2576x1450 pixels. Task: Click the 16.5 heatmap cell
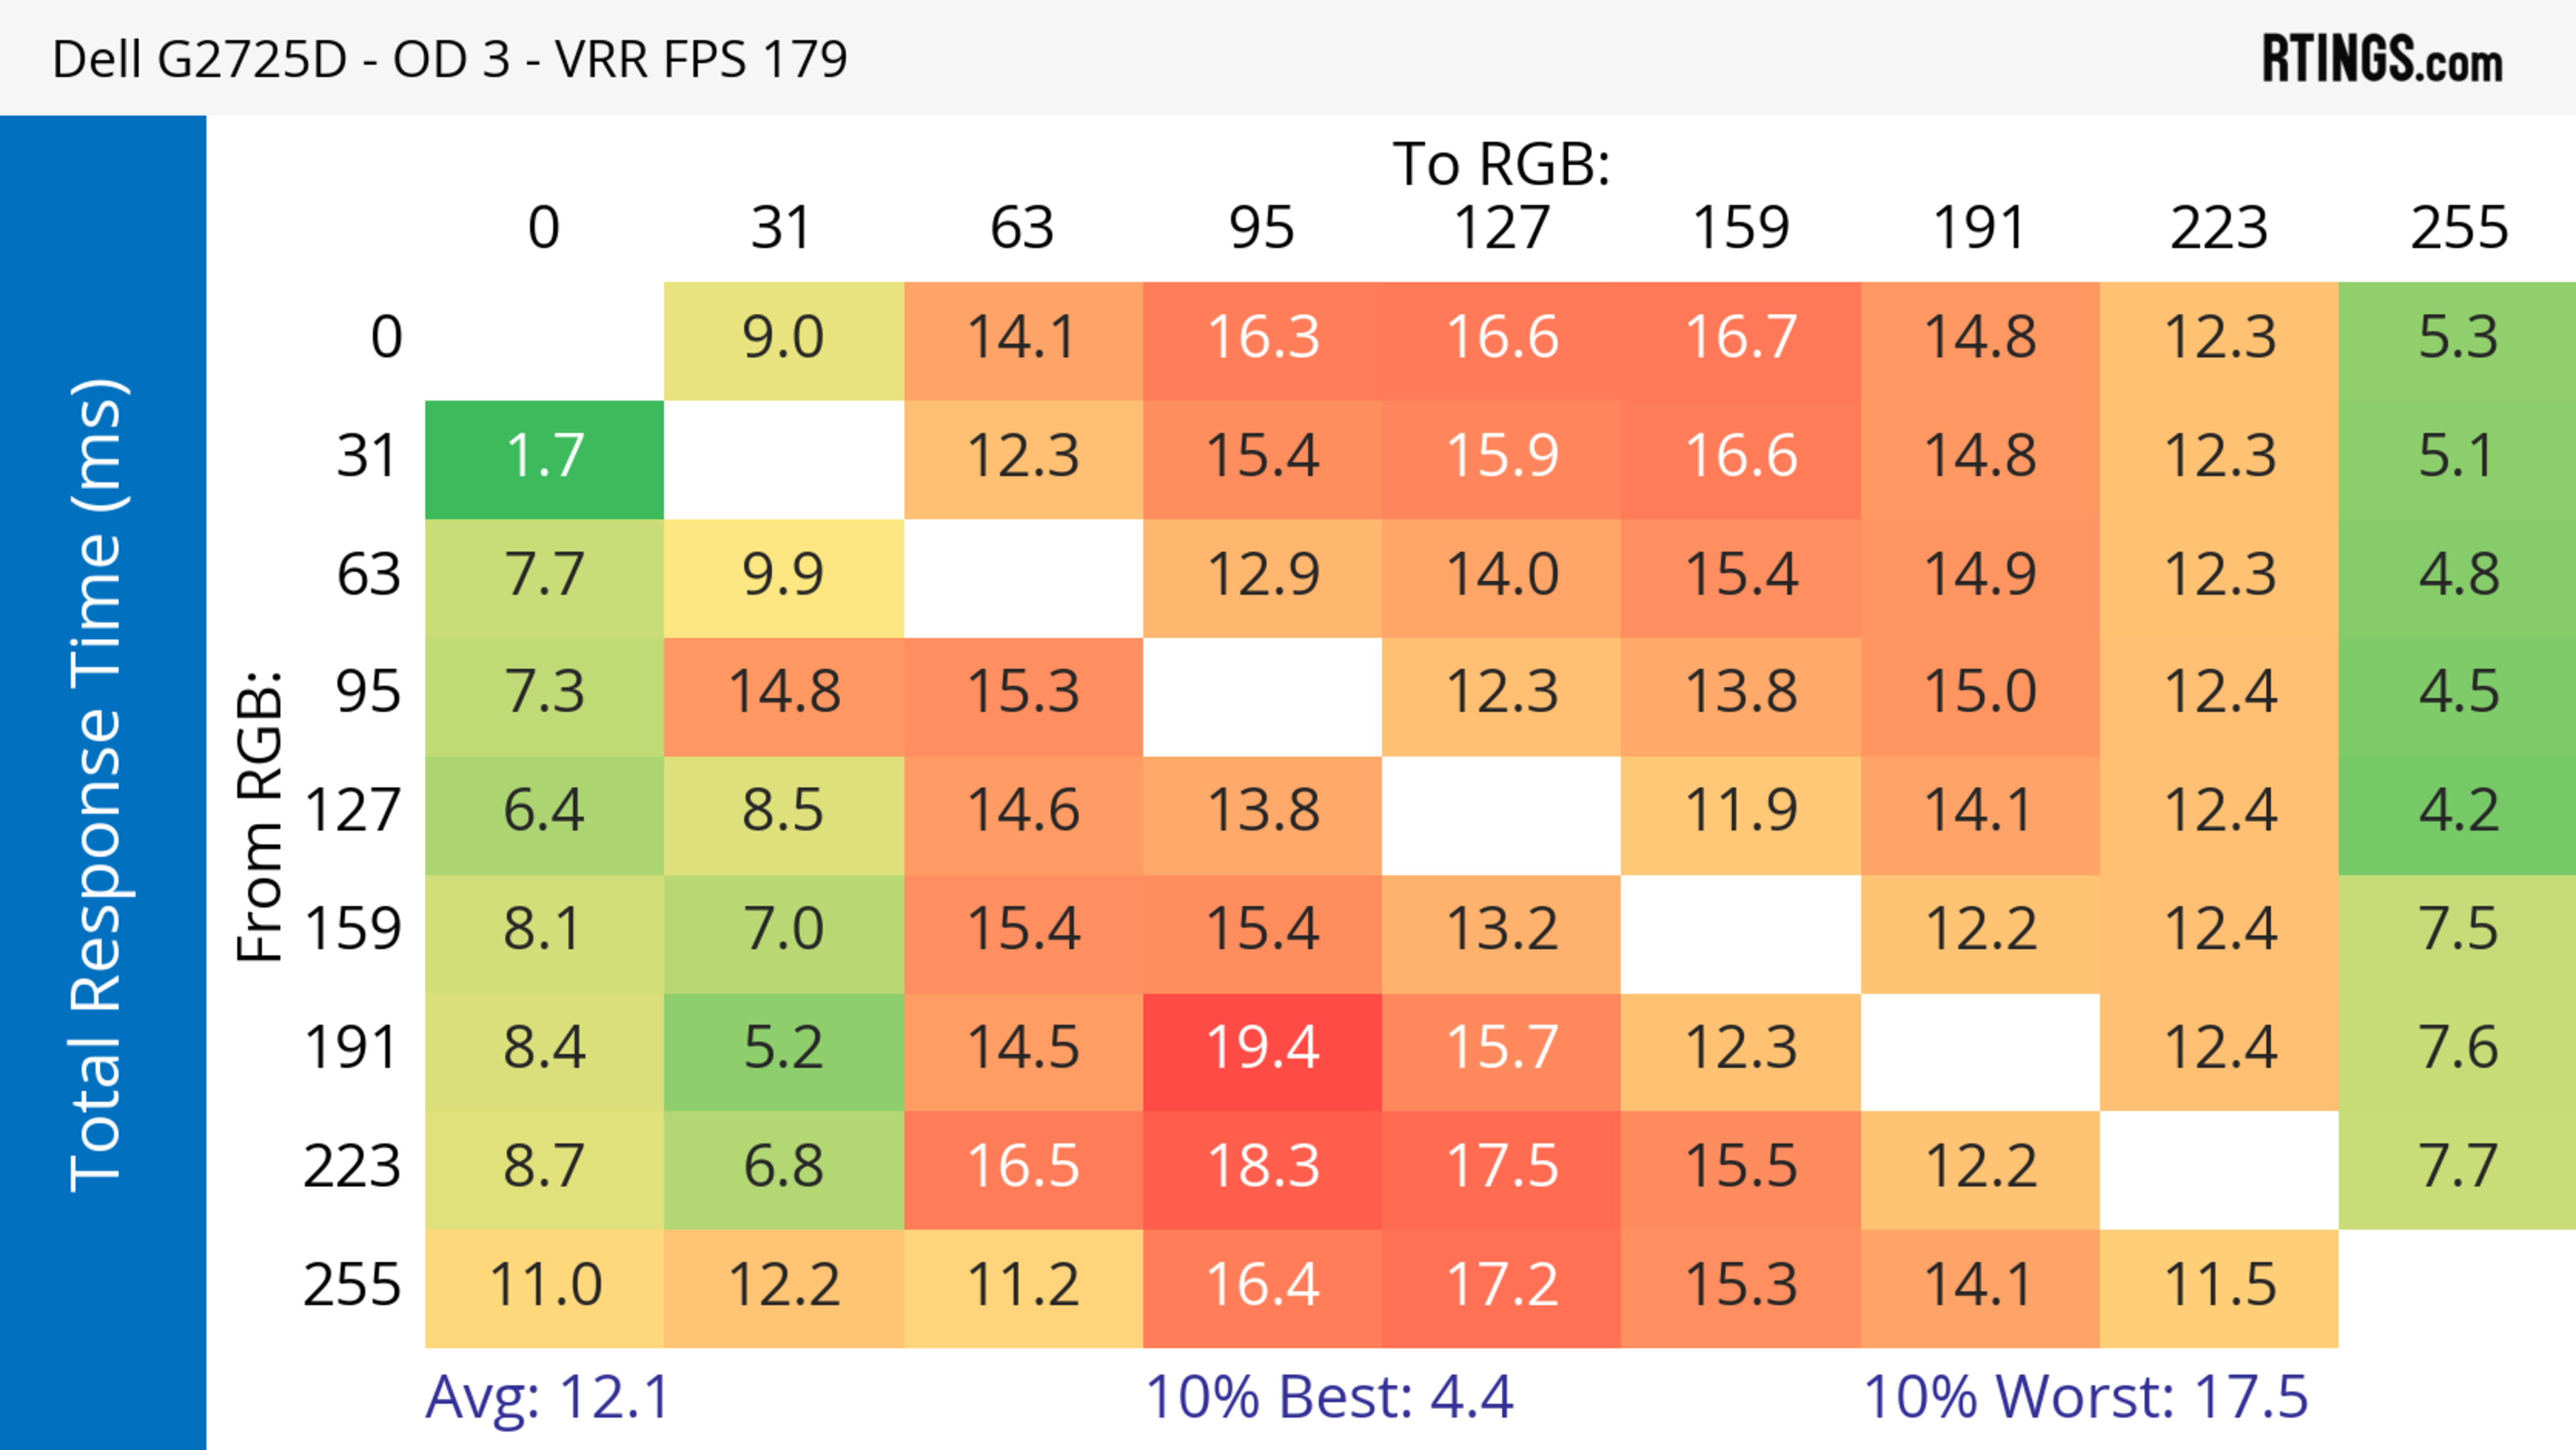(x=1023, y=1166)
